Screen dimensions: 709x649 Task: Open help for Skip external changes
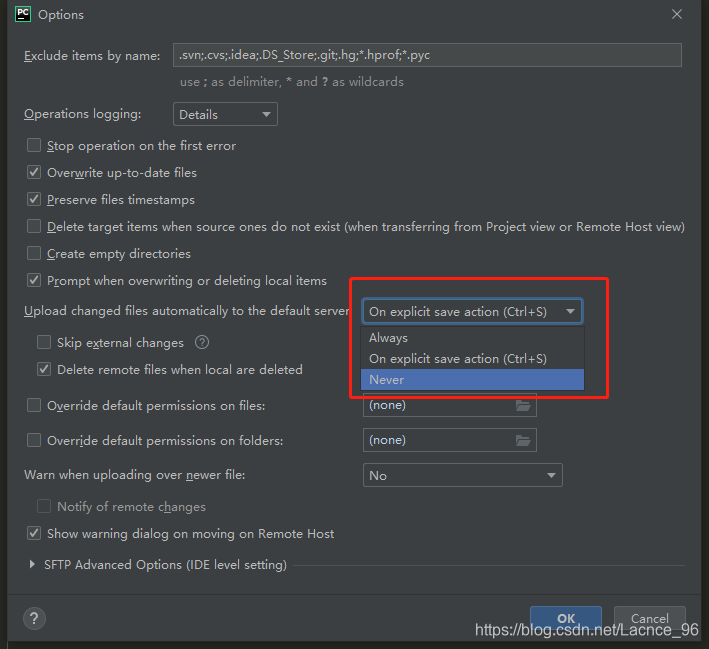(x=202, y=342)
